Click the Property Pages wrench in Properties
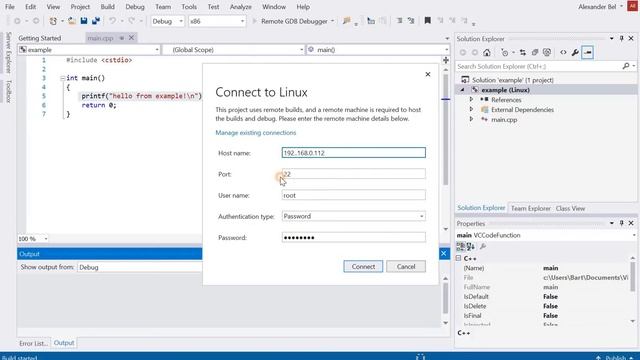Viewport: 640px width, 360px height. click(483, 246)
